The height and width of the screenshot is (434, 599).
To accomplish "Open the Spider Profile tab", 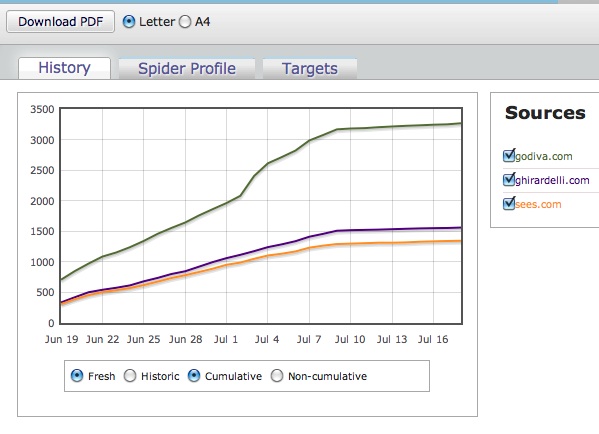I will pos(187,69).
